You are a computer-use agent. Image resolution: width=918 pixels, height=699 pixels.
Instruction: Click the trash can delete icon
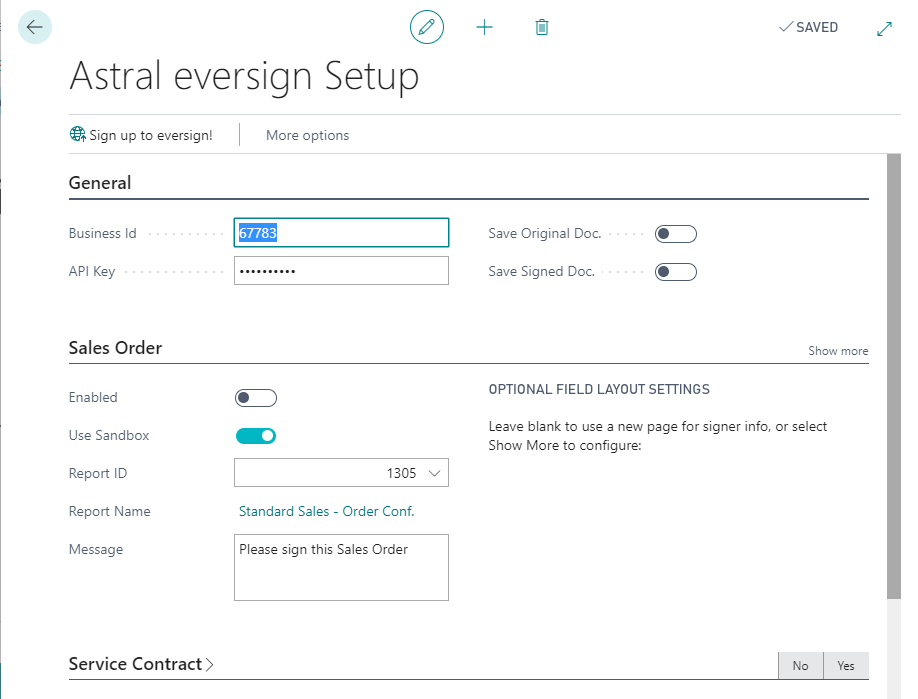click(x=542, y=27)
